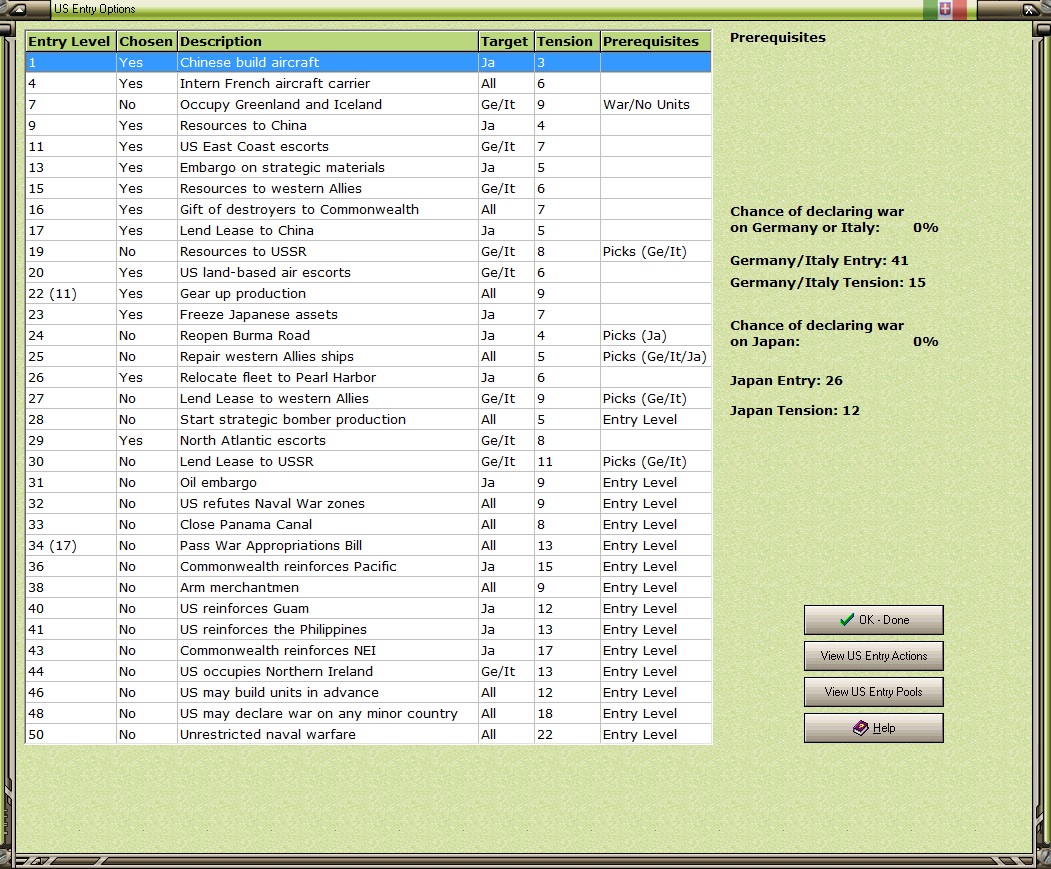Select Close Panama Canal option
This screenshot has height=869, width=1051.
[368, 524]
